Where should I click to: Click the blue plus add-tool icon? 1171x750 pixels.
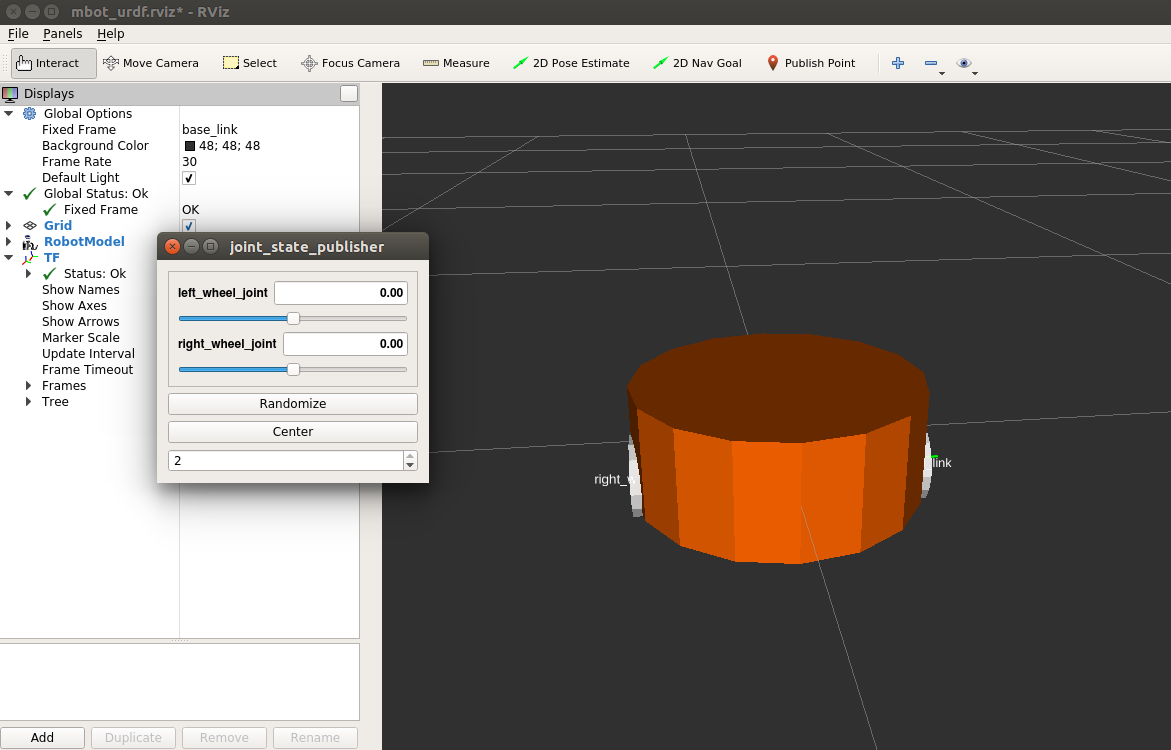click(x=898, y=63)
